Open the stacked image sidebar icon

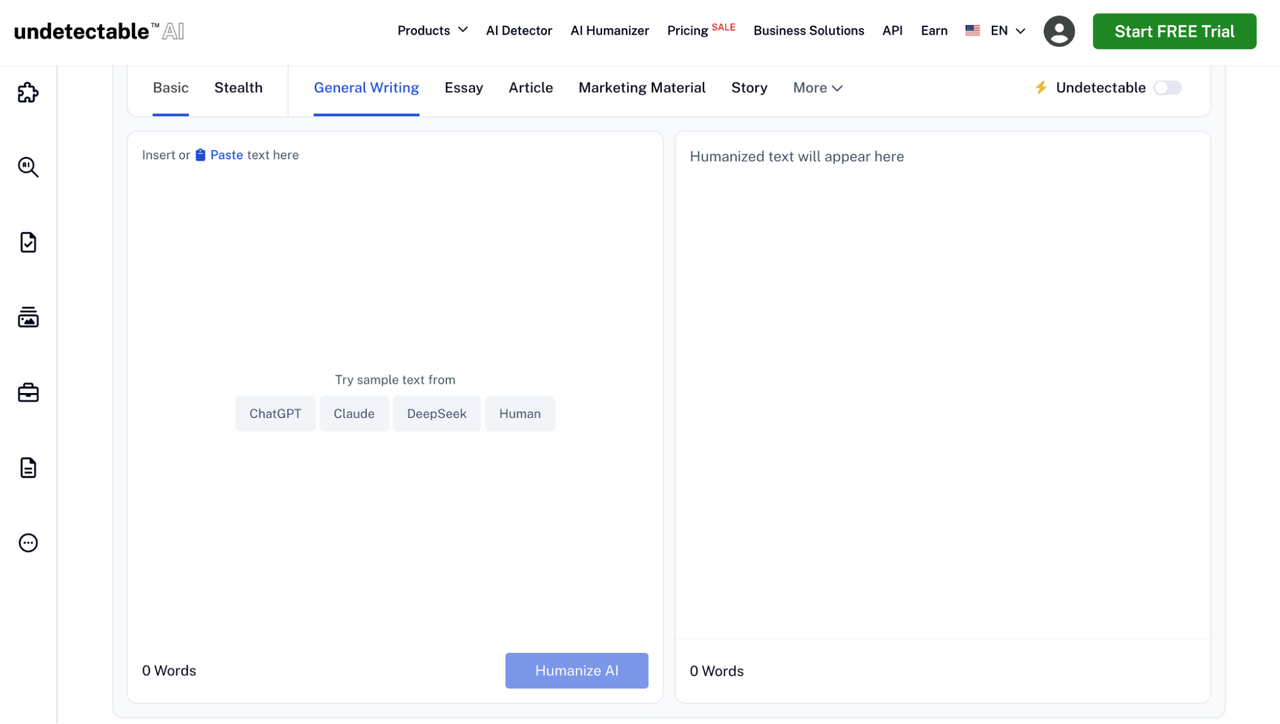[28, 317]
